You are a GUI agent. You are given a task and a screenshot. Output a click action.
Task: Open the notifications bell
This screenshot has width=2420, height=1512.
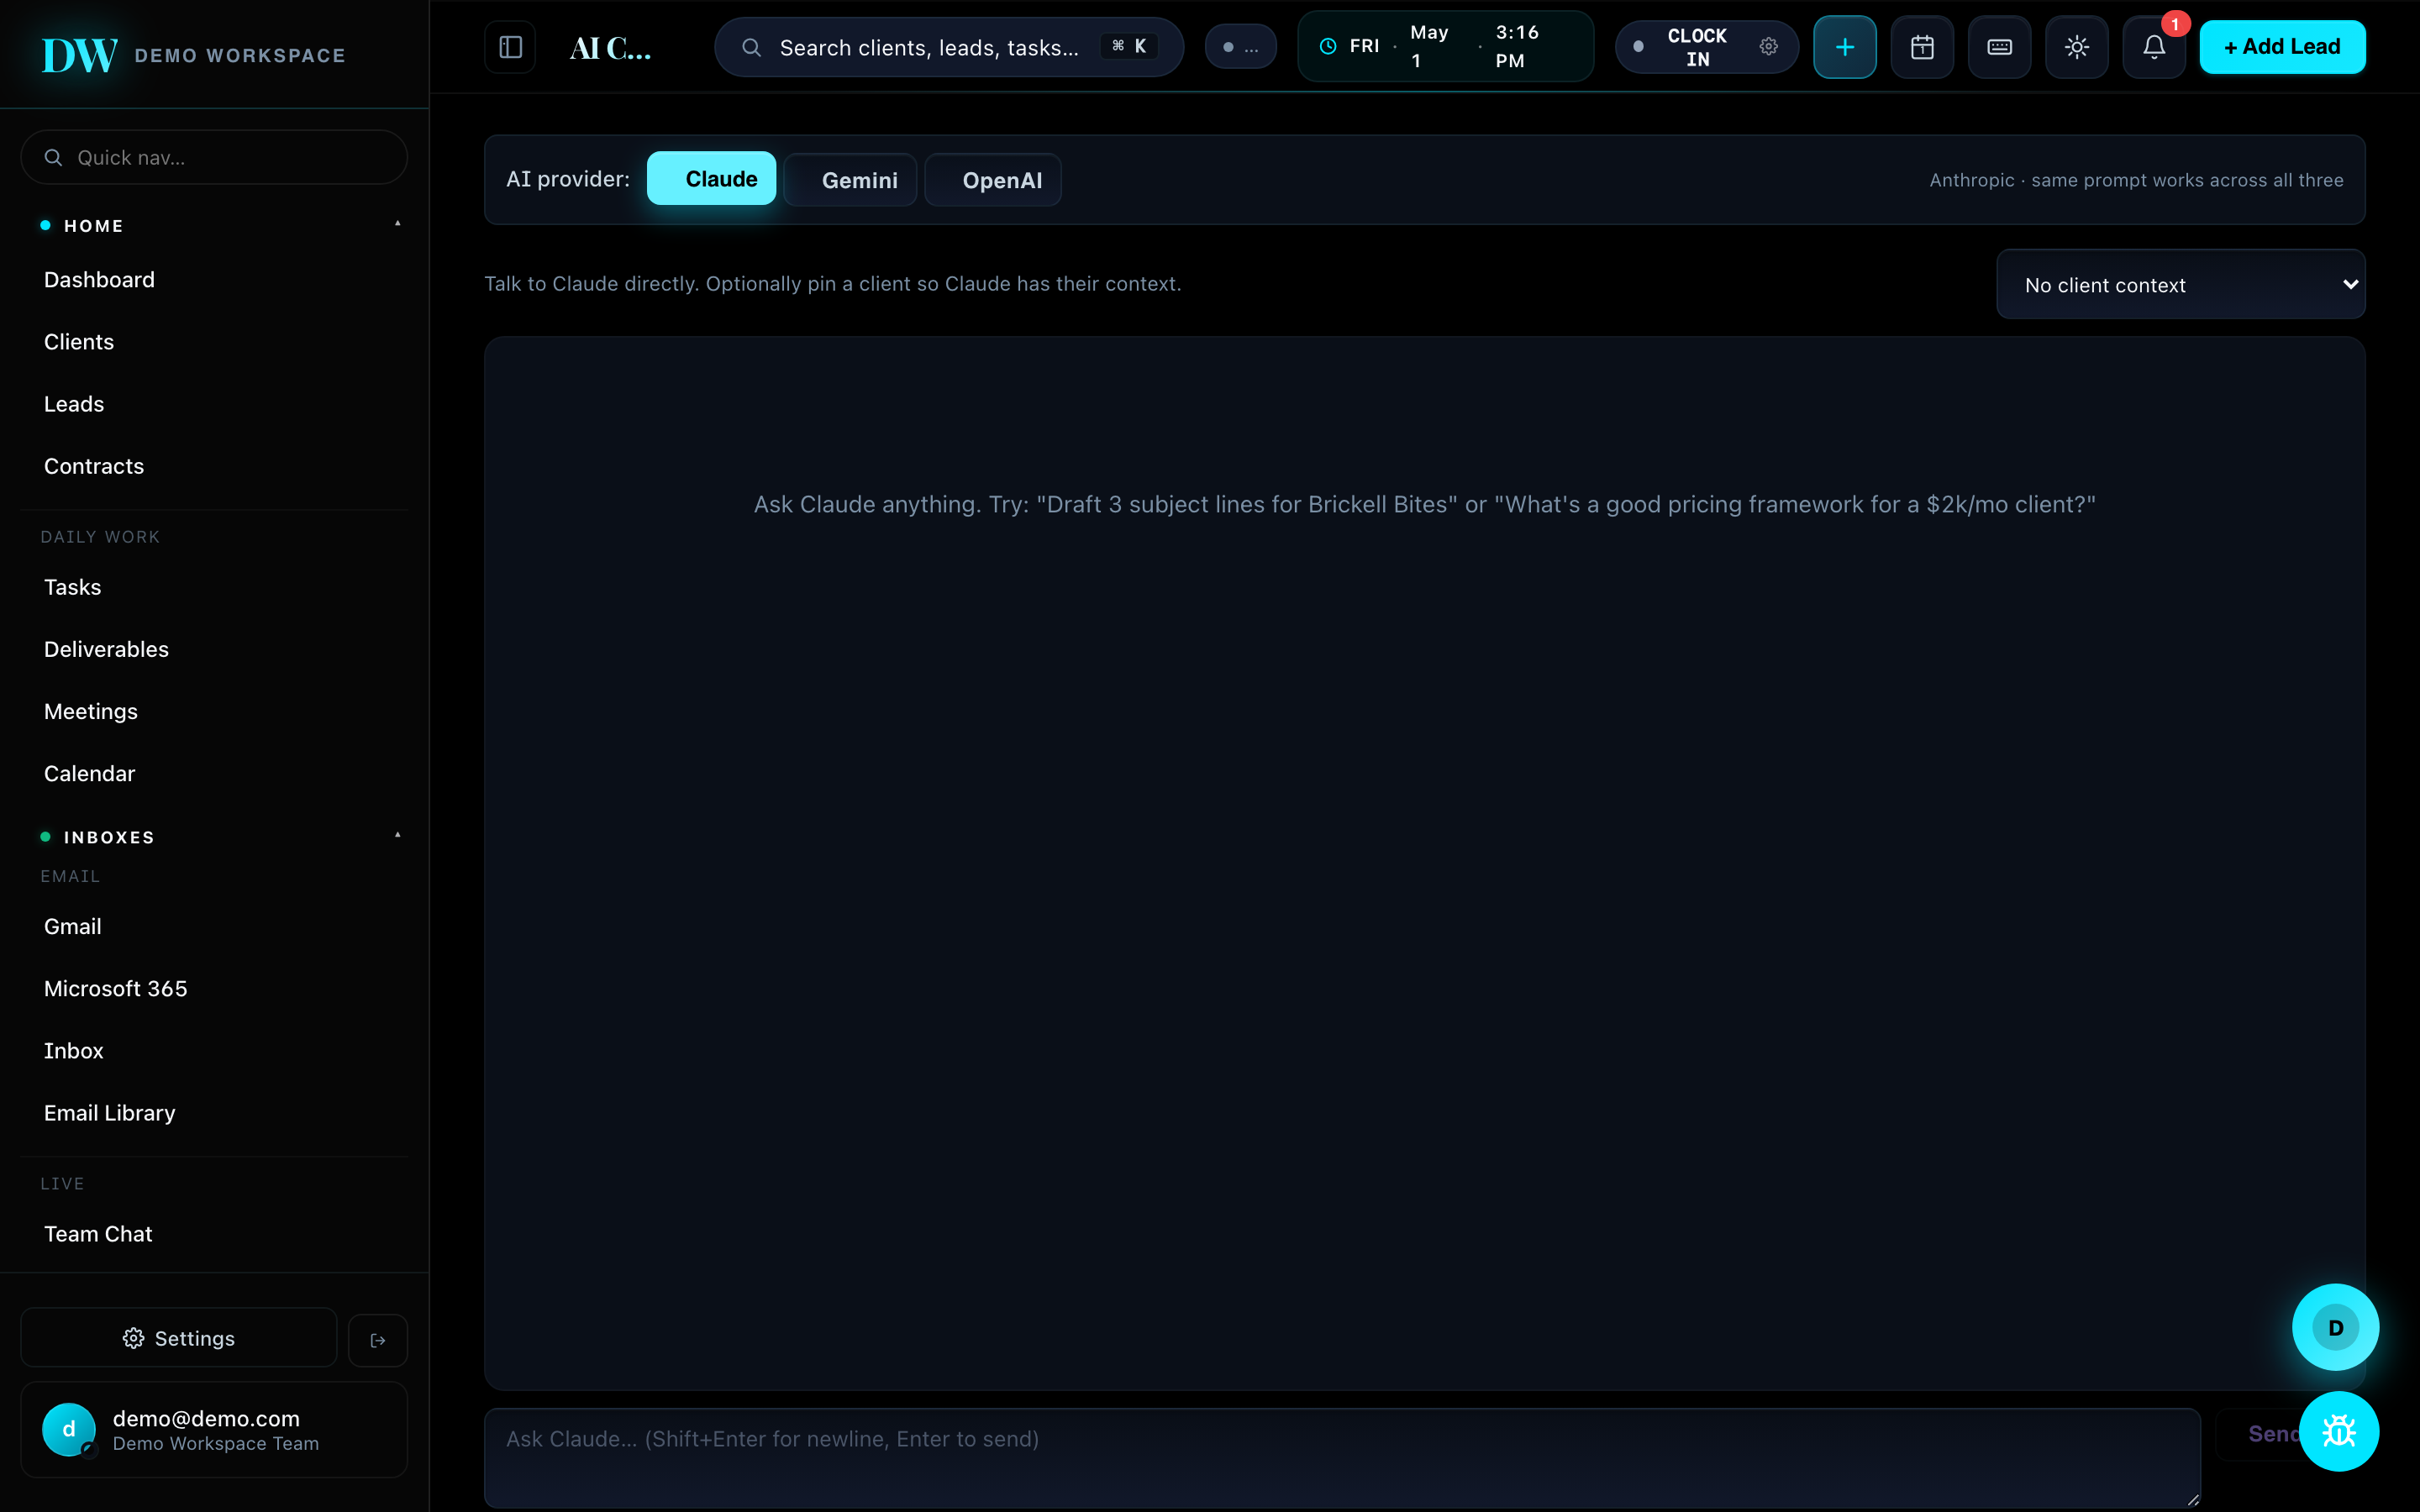pos(2154,47)
